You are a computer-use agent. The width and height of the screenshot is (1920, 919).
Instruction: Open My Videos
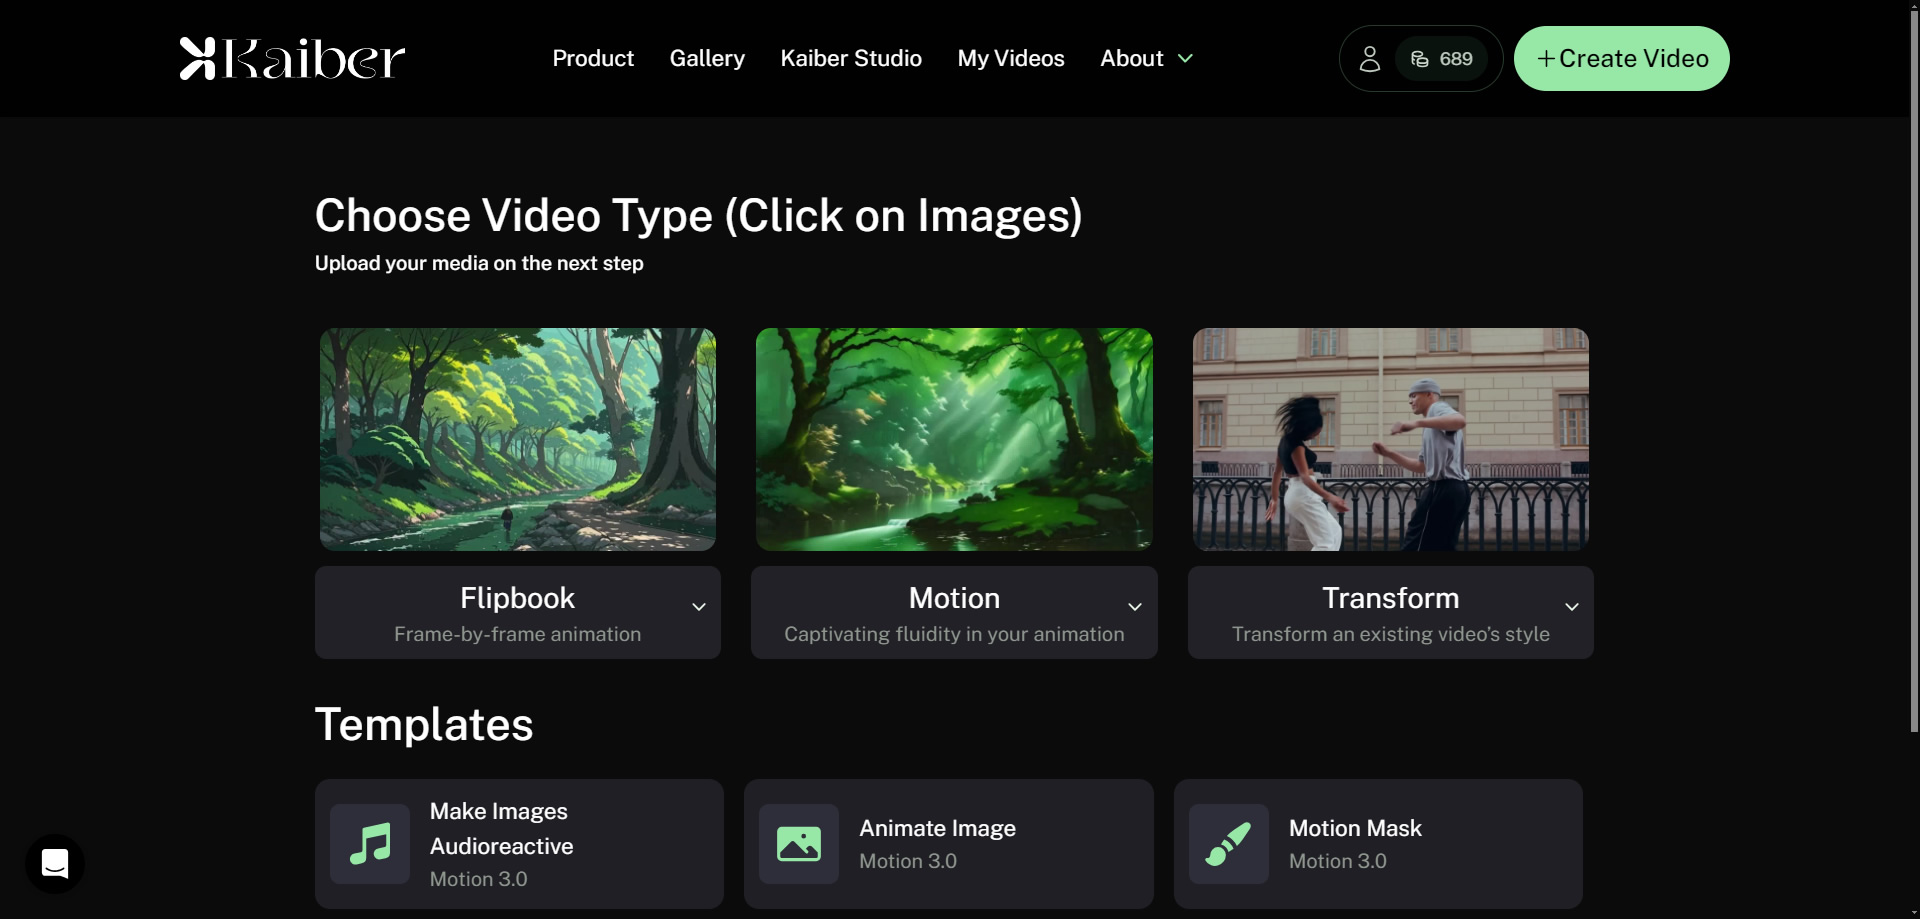pyautogui.click(x=1011, y=59)
